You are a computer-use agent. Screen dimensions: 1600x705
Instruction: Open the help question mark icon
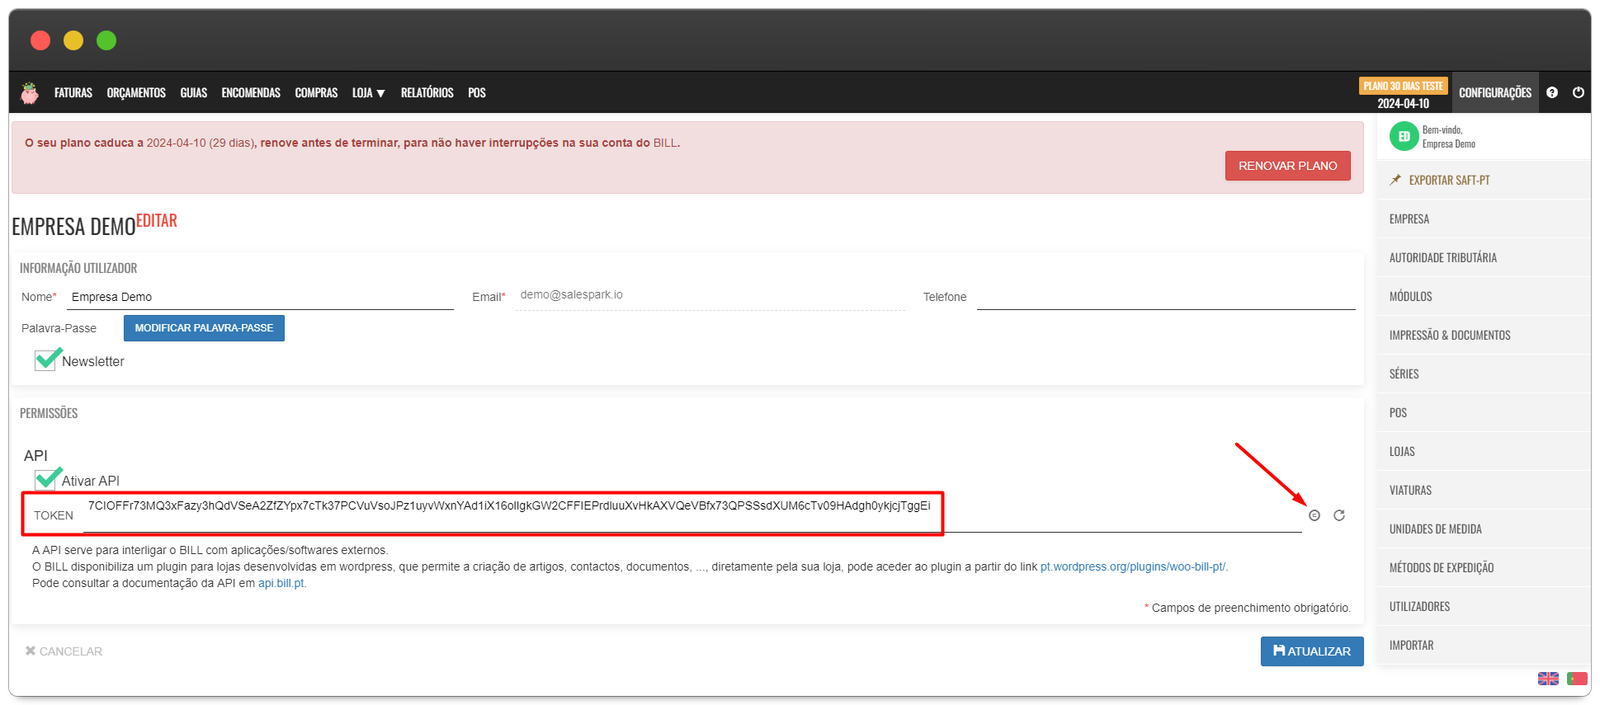(x=1552, y=92)
